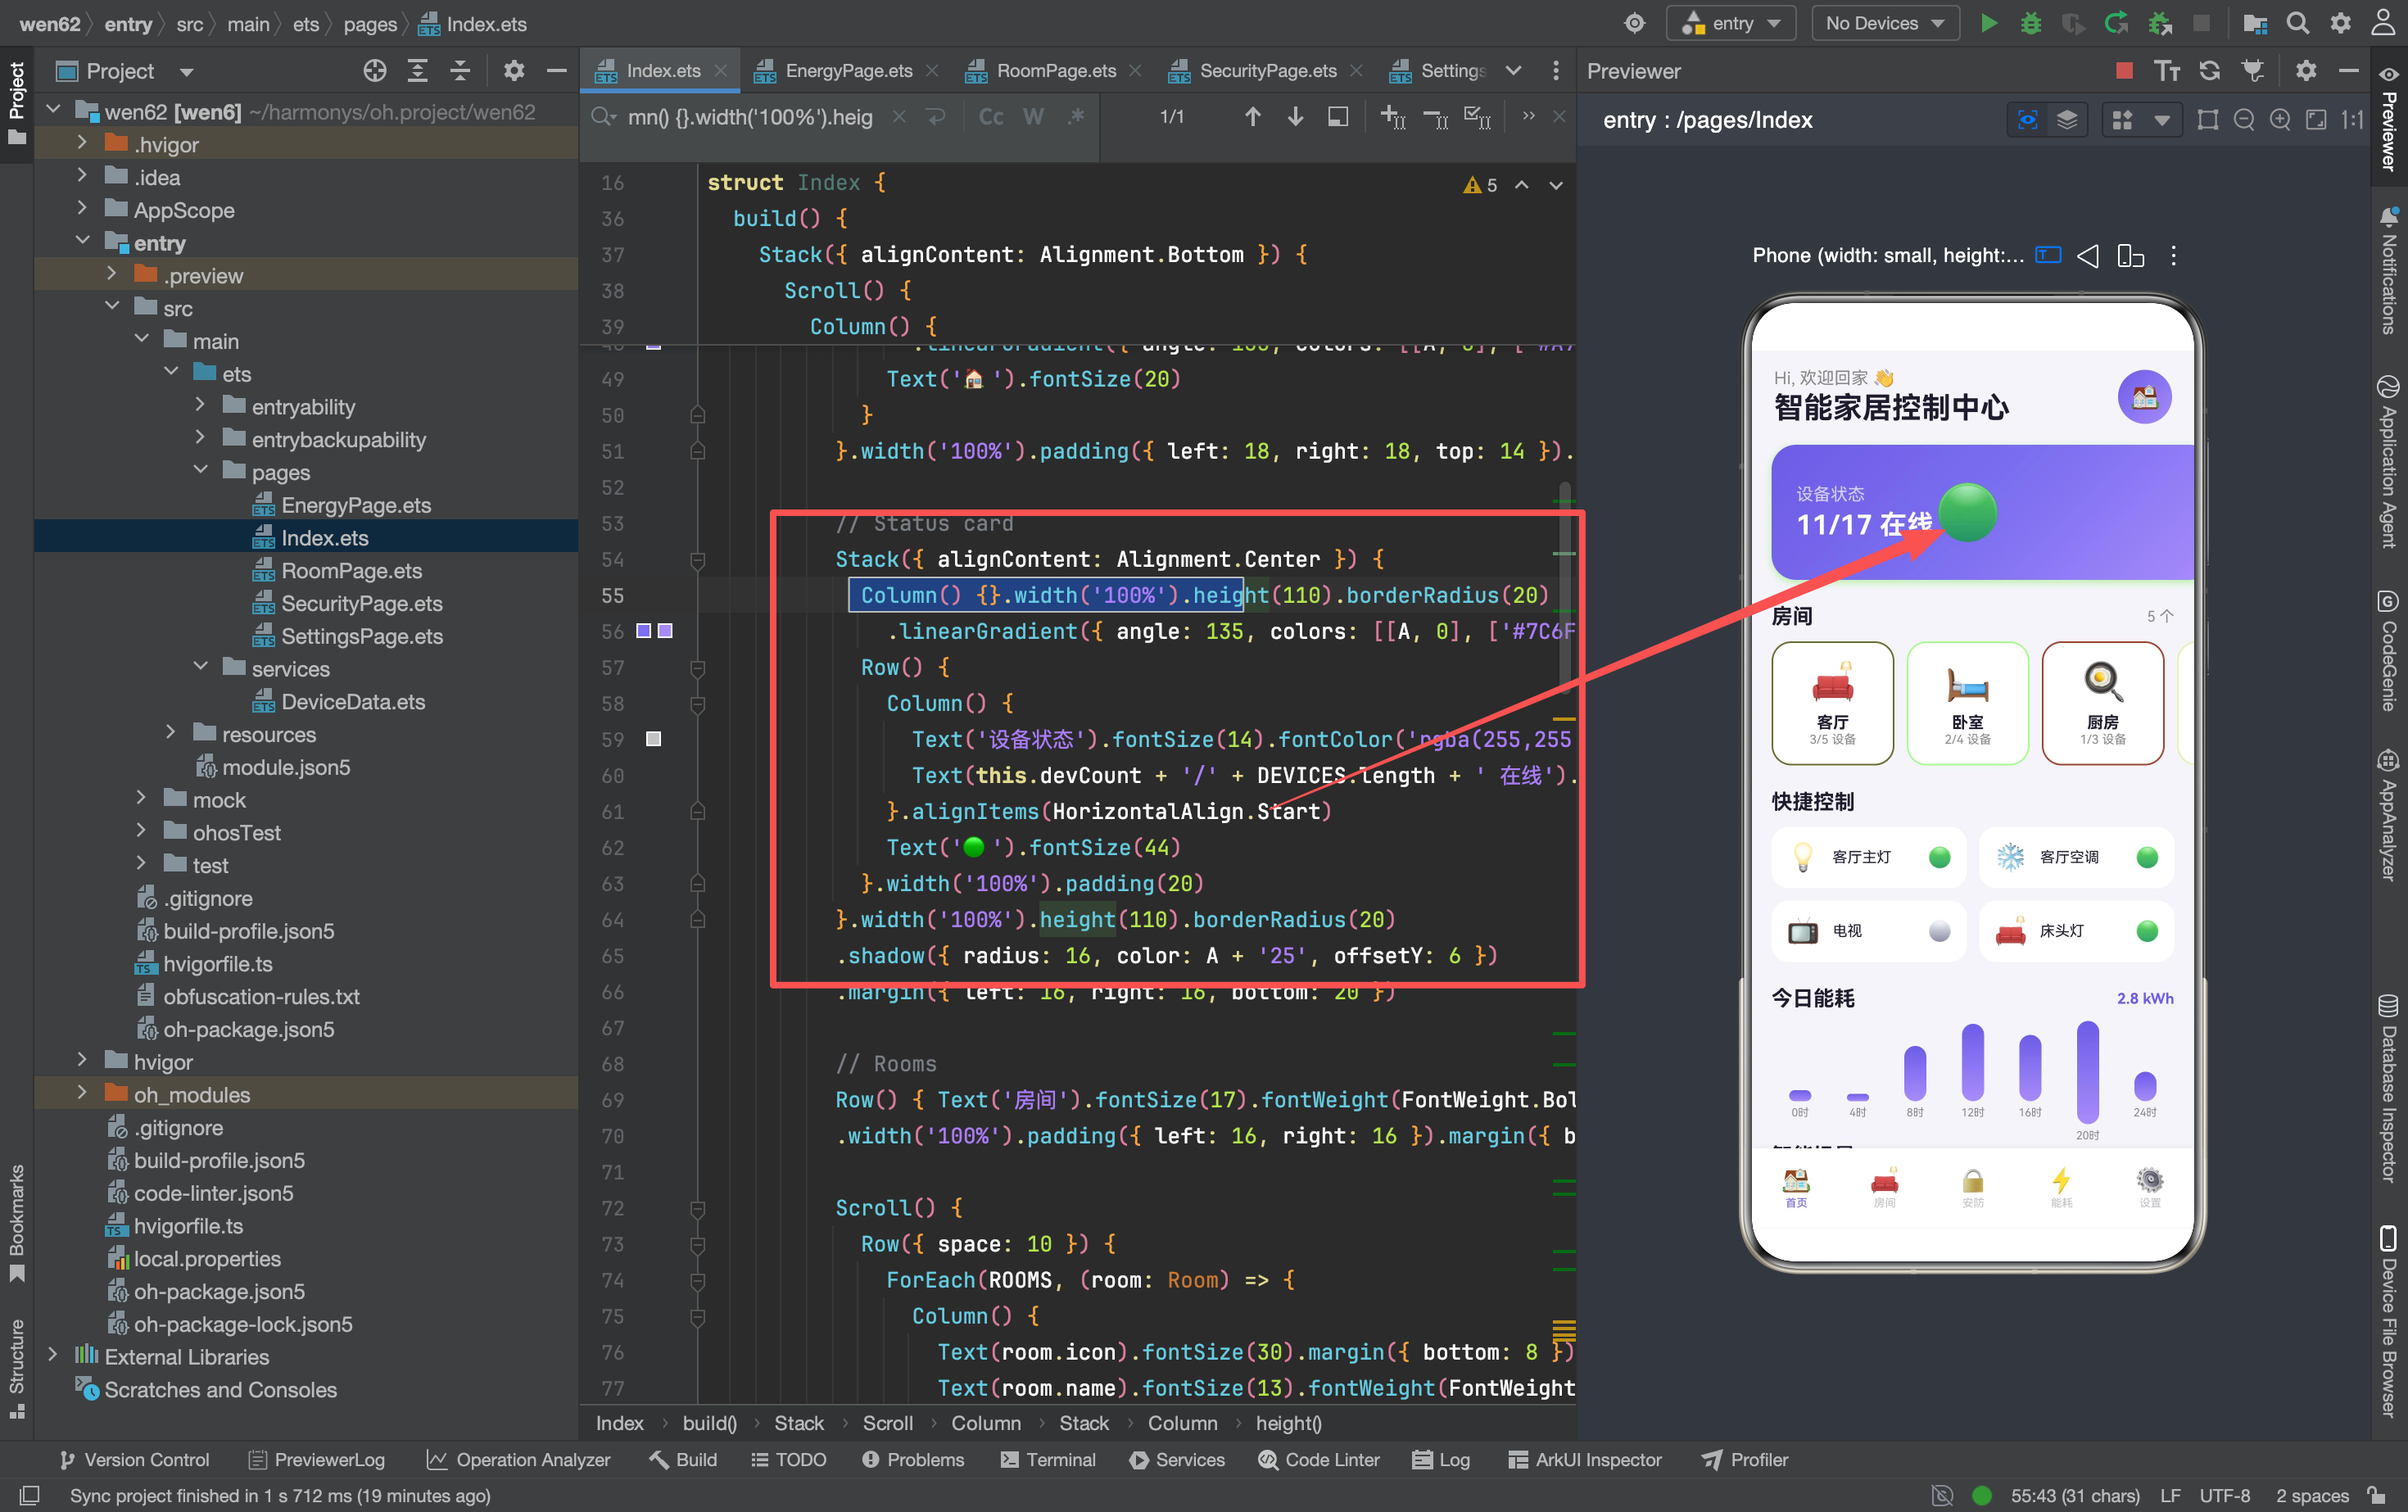The height and width of the screenshot is (1512, 2408).
Task: Toggle 床头灯 switch in preview
Action: (x=2147, y=931)
